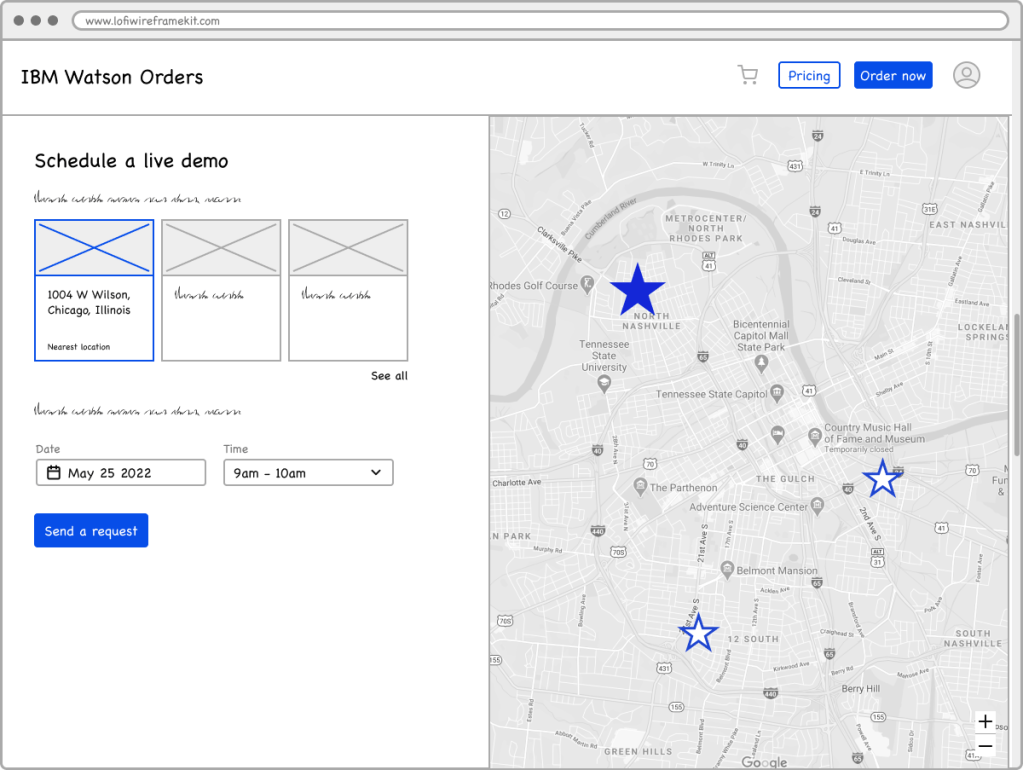Select the outlined star near 12 South
Screen dimensions: 1023x770
click(699, 633)
